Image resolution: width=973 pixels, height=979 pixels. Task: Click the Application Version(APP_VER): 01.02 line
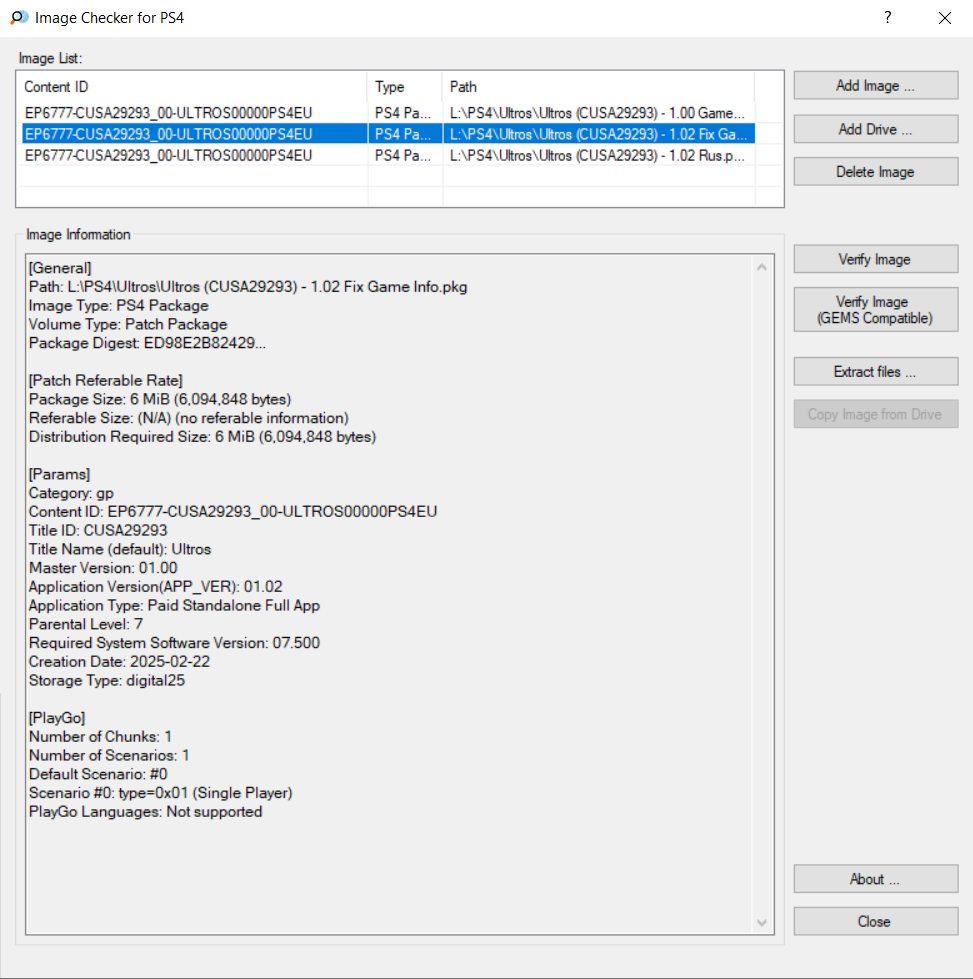click(x=156, y=587)
